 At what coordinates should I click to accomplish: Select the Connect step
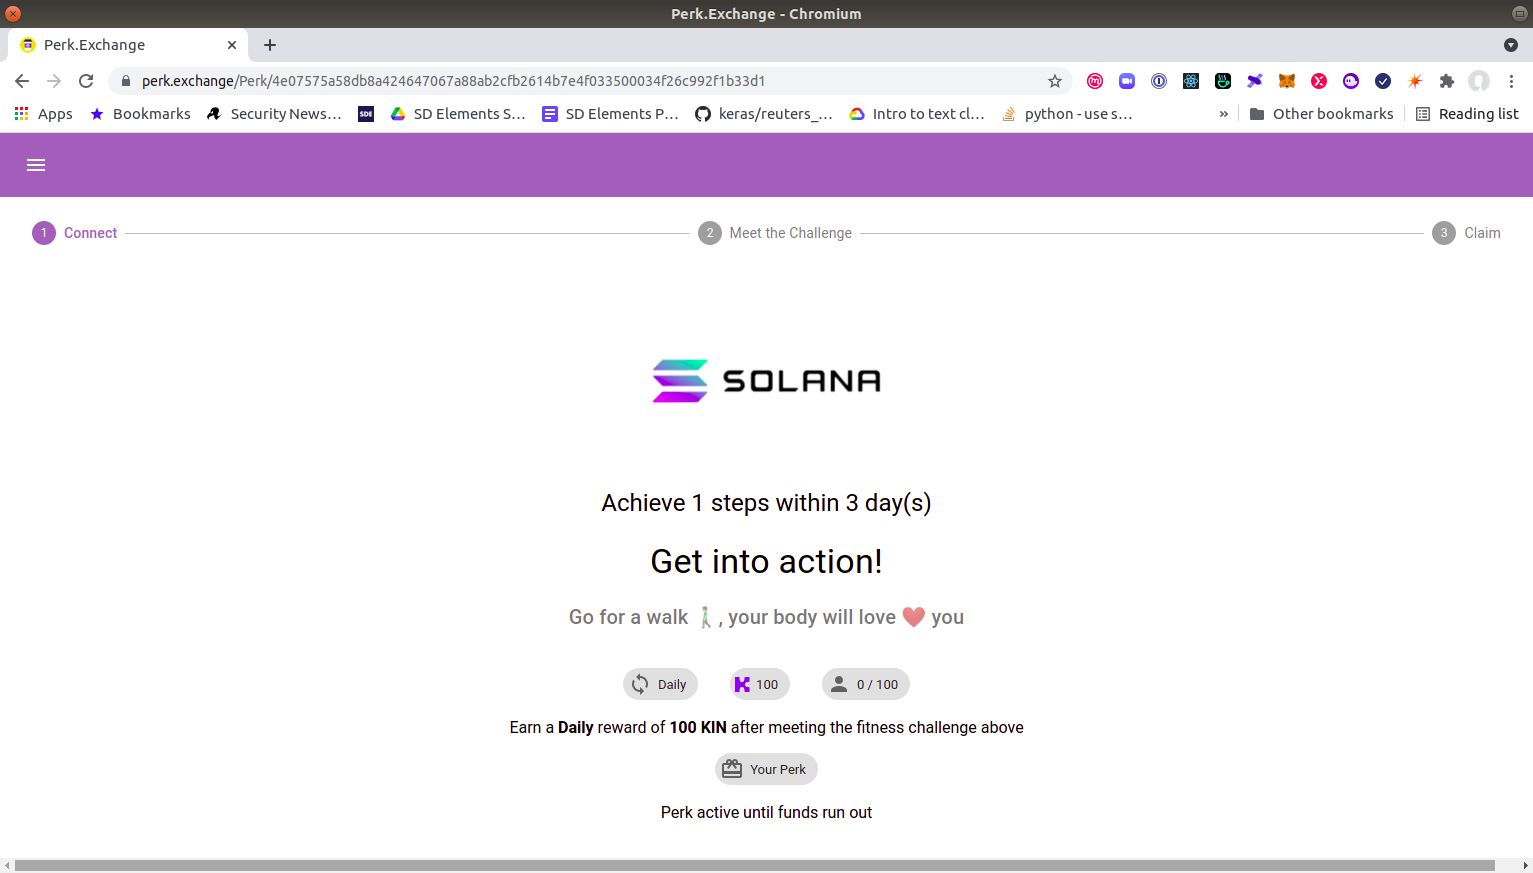pos(75,233)
